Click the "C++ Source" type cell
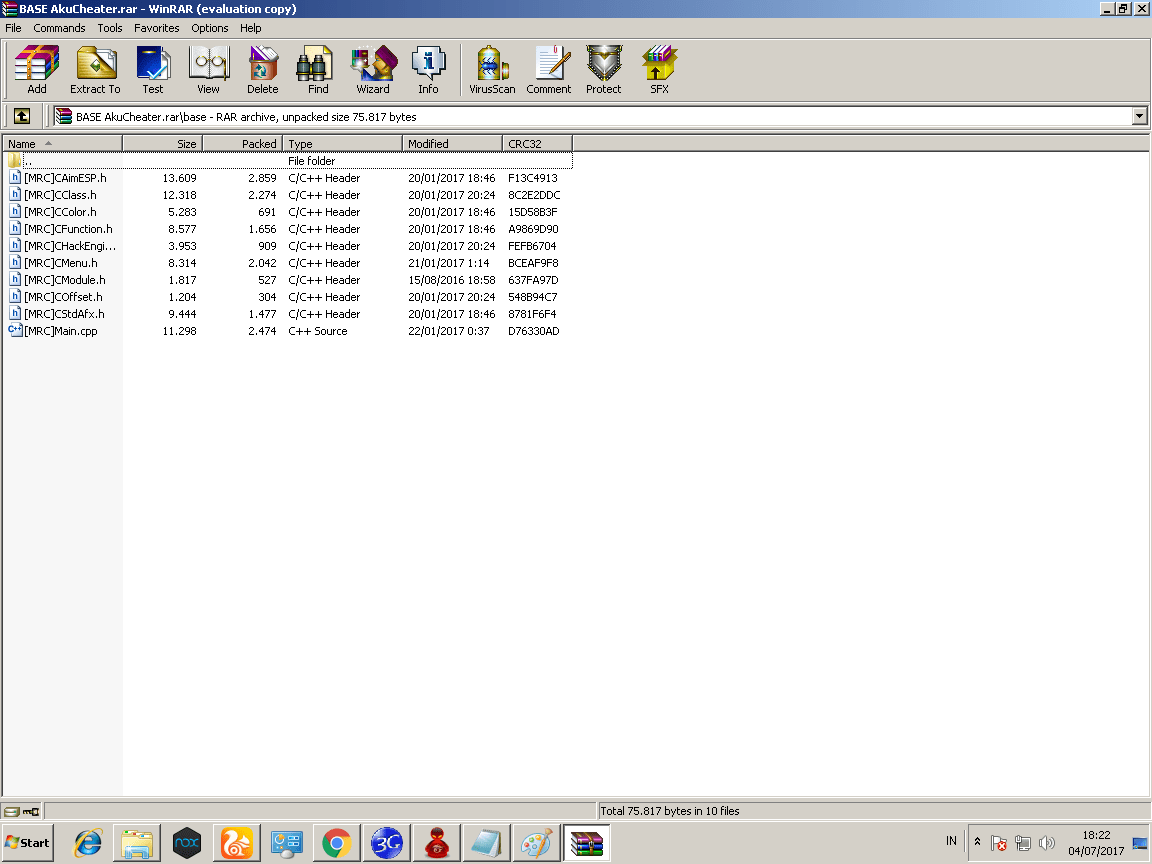 (x=318, y=331)
